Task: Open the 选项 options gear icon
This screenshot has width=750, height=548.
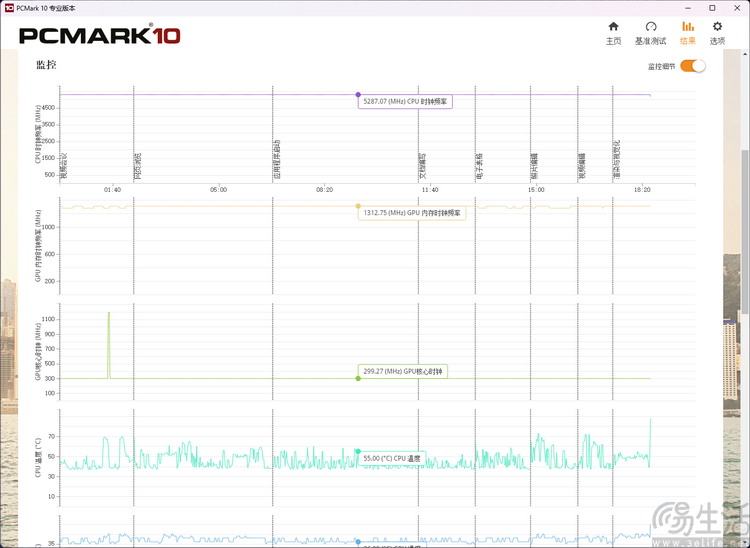Action: [x=717, y=26]
